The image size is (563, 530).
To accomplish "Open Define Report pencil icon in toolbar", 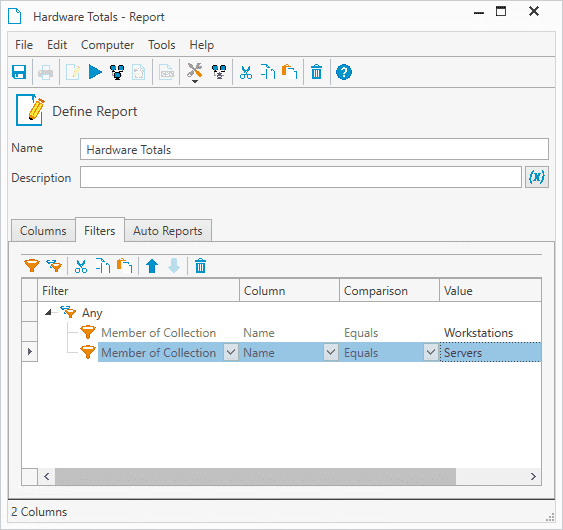I will pos(73,72).
